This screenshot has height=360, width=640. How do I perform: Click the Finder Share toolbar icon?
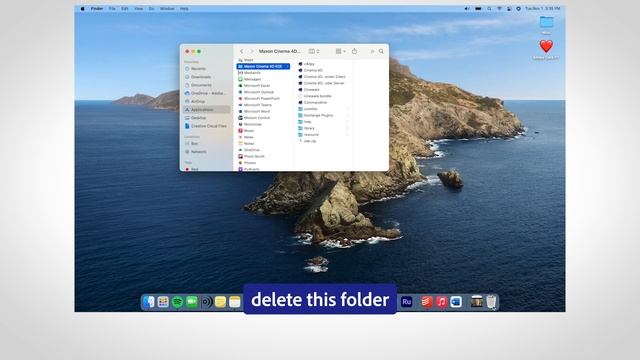(354, 51)
